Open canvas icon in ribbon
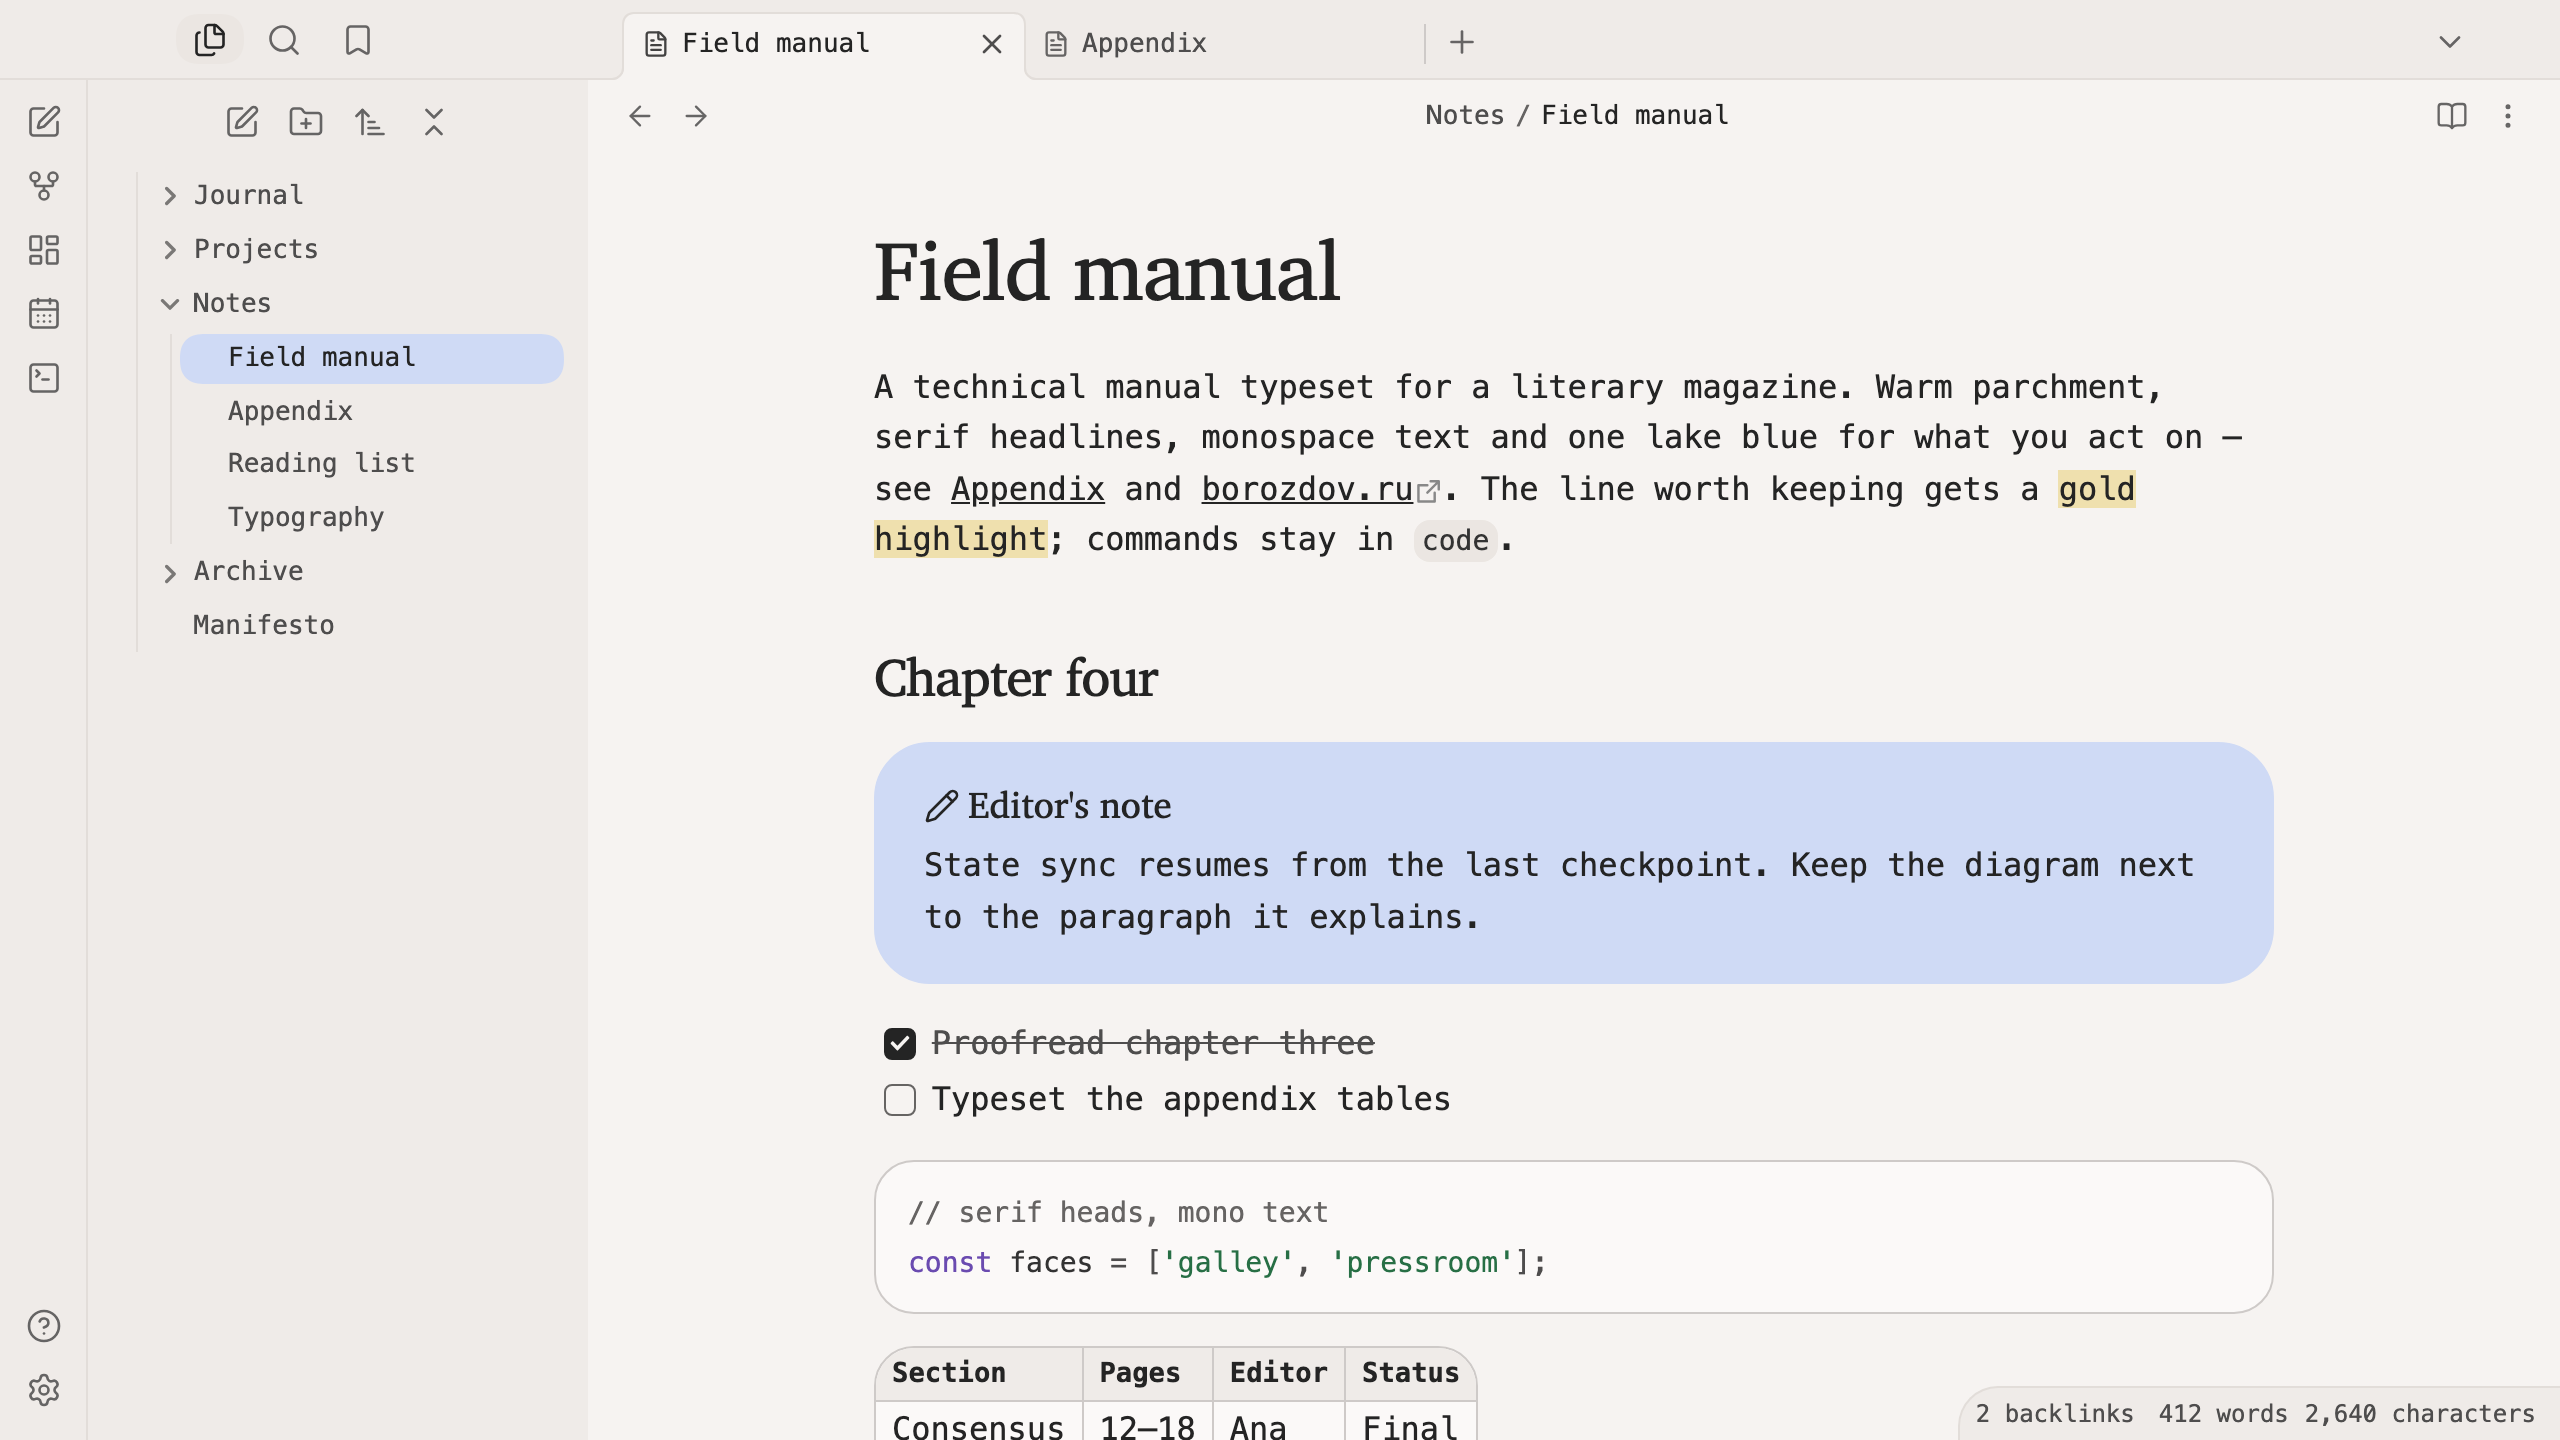 [44, 250]
